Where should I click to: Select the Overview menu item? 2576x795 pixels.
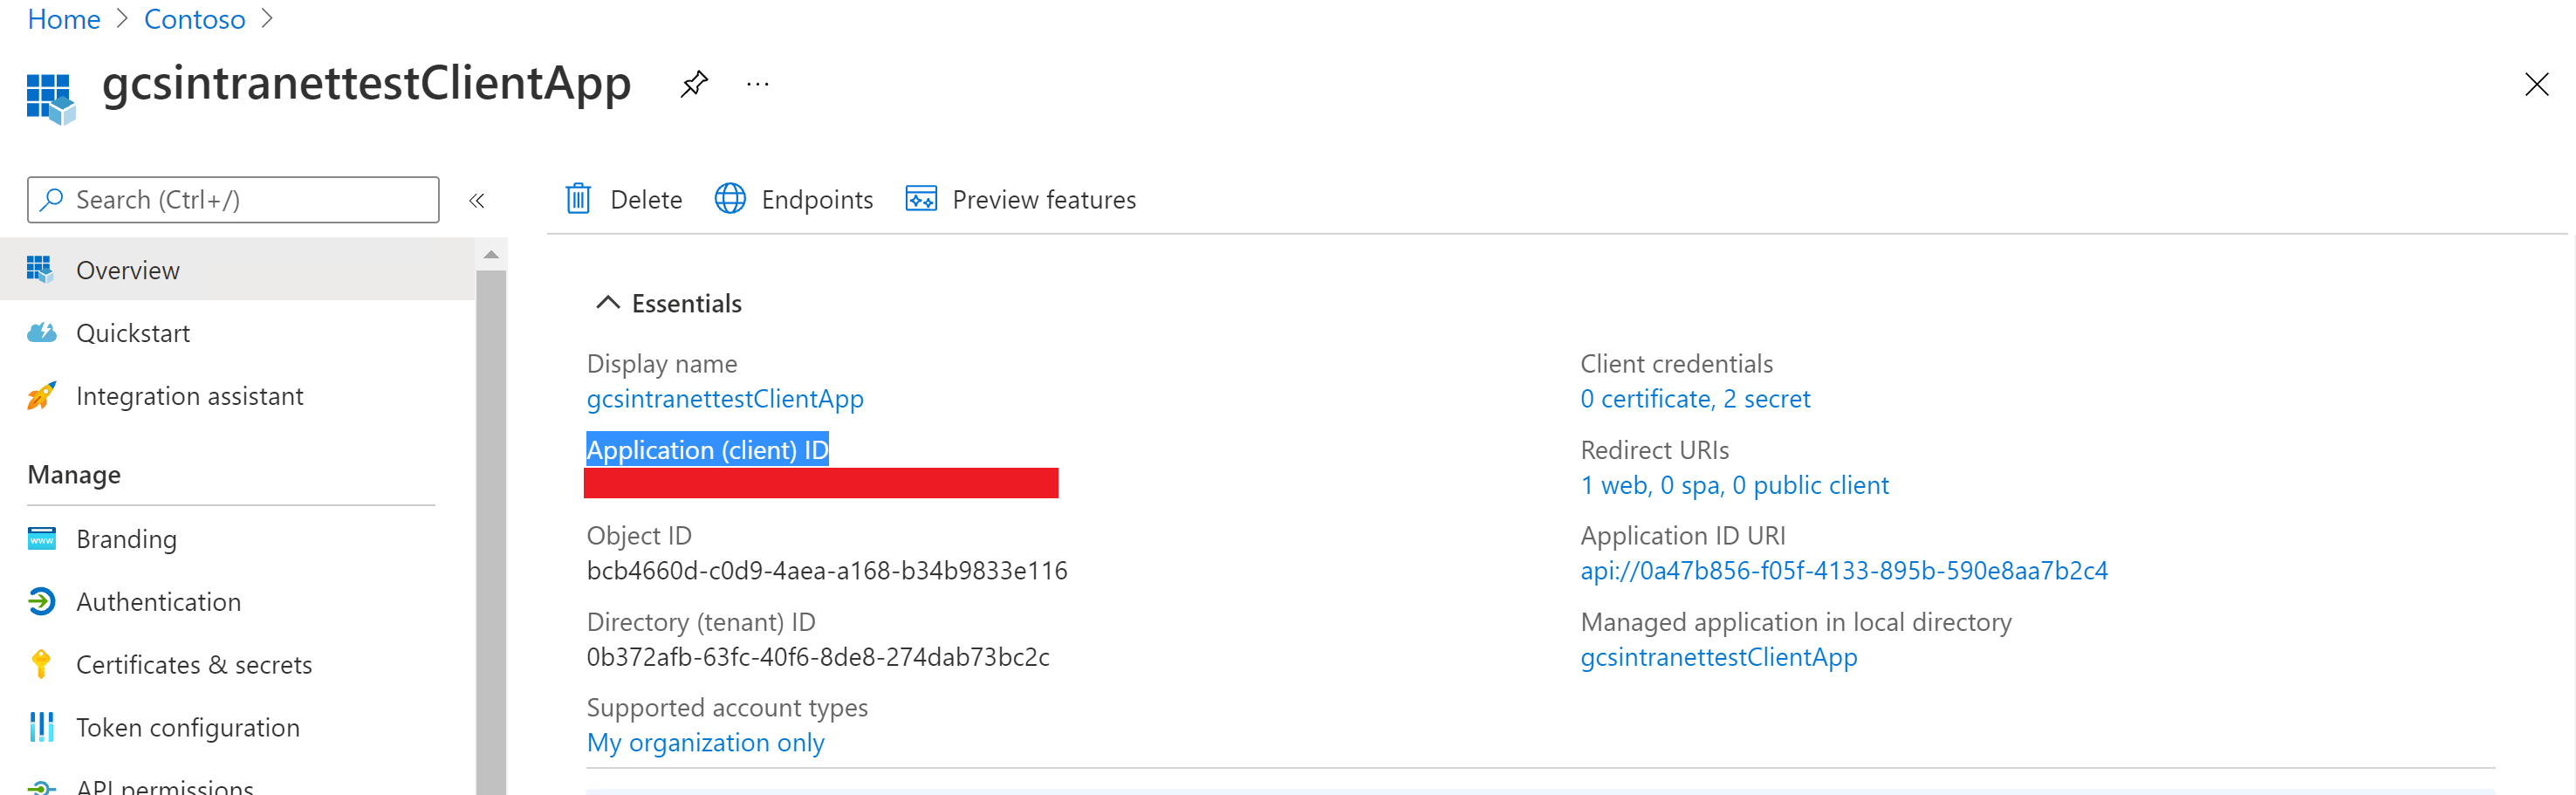[238, 270]
